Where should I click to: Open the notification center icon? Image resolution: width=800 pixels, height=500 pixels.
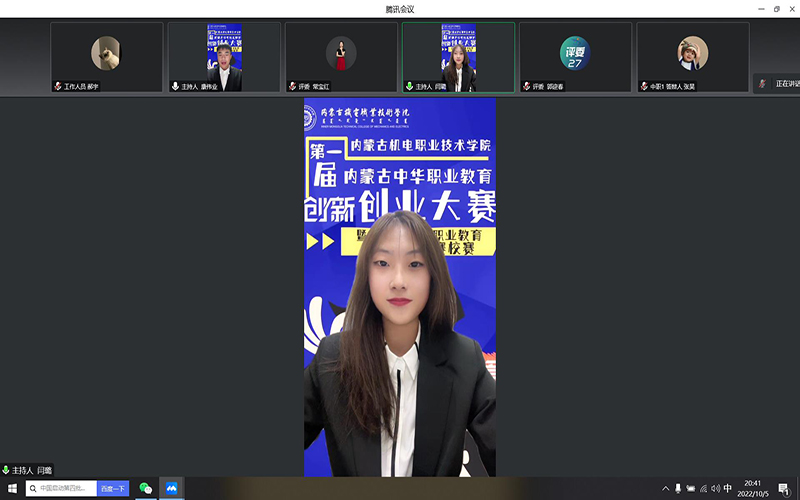click(x=785, y=488)
